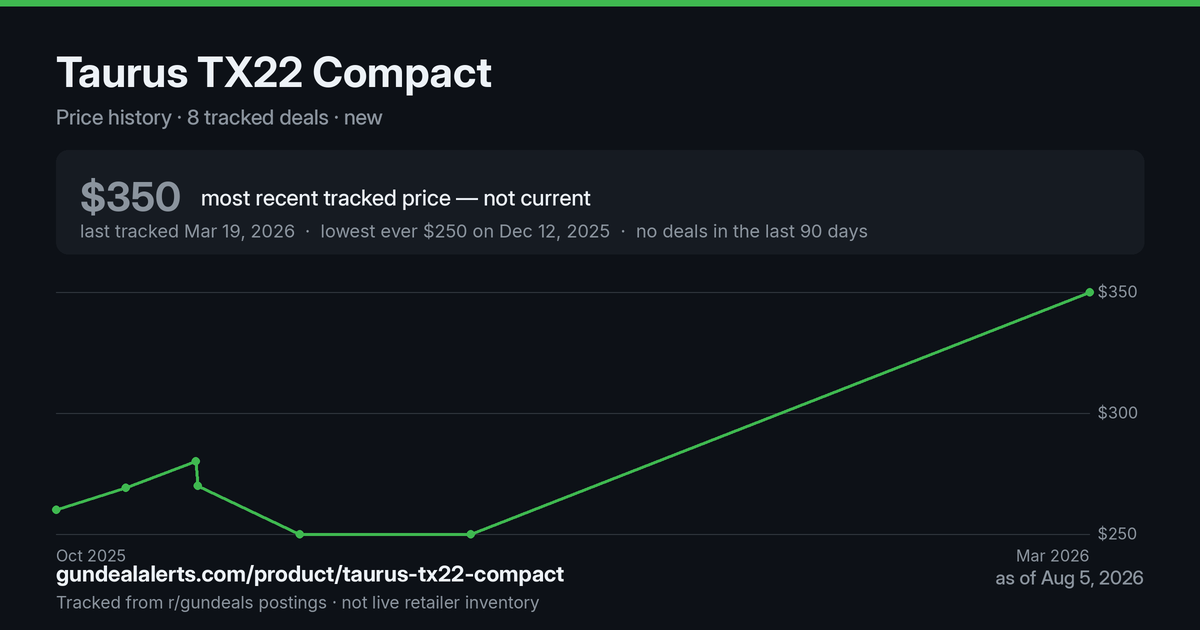Click 'Tracked from r/gundeals postings' note

click(191, 603)
